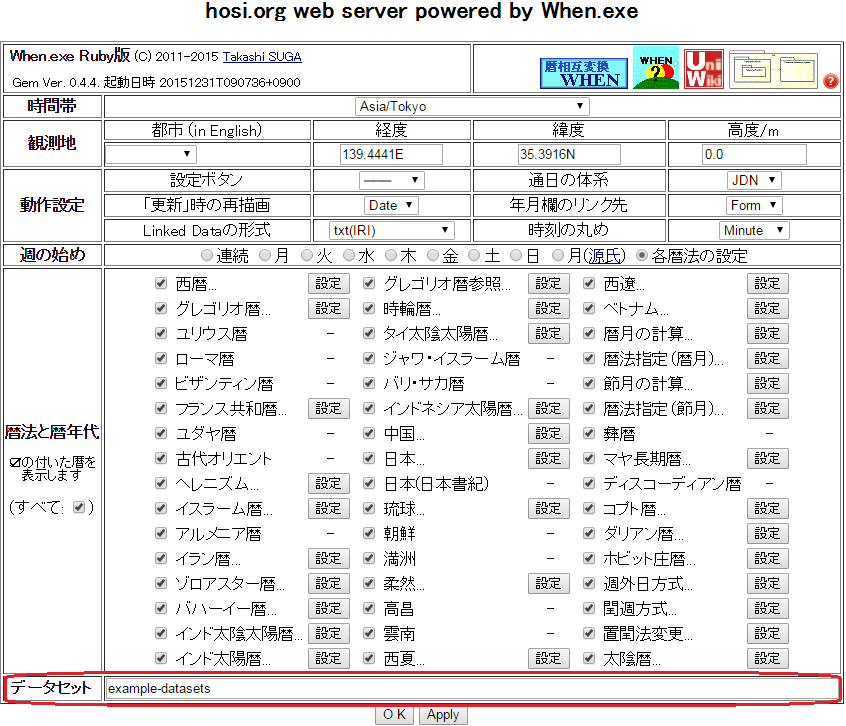Expand the JDN day-count system dropdown
Image resolution: width=846 pixels, height=726 pixels.
[x=753, y=181]
